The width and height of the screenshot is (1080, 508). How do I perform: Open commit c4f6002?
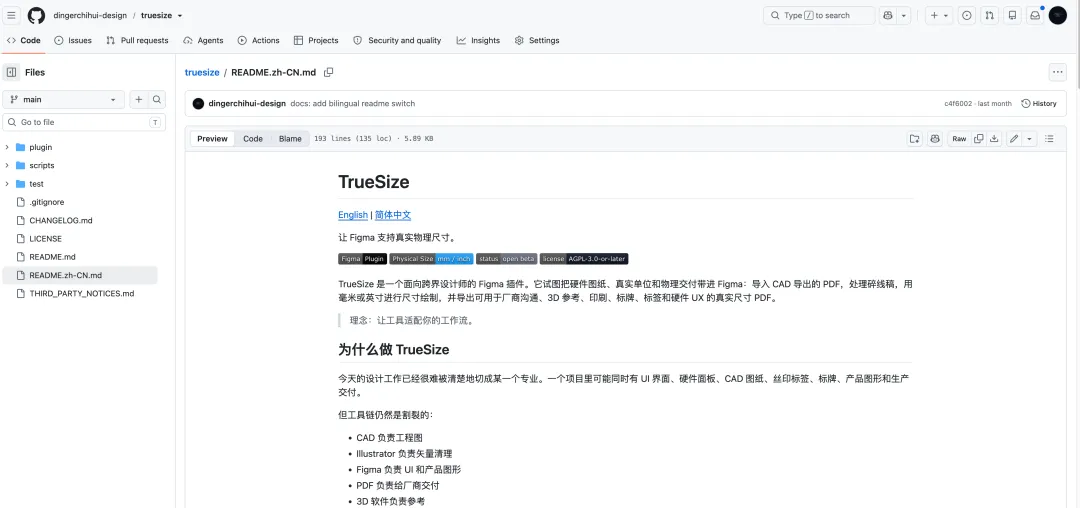[x=958, y=103]
